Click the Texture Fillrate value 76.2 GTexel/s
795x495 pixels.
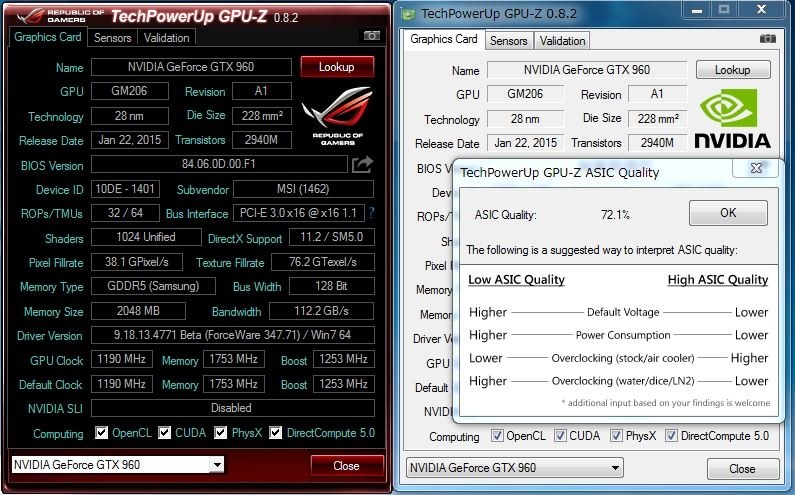click(x=323, y=262)
